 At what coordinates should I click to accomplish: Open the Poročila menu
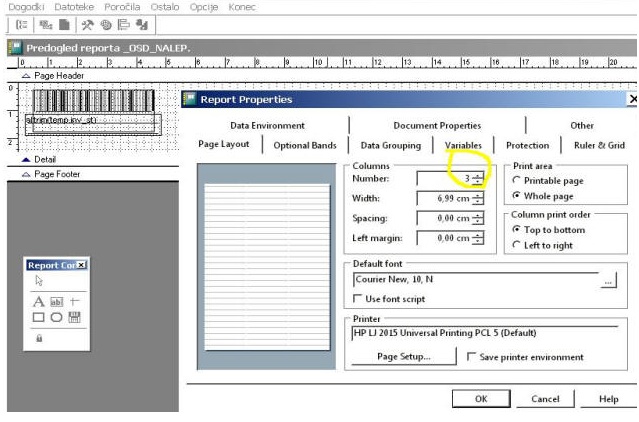(122, 7)
